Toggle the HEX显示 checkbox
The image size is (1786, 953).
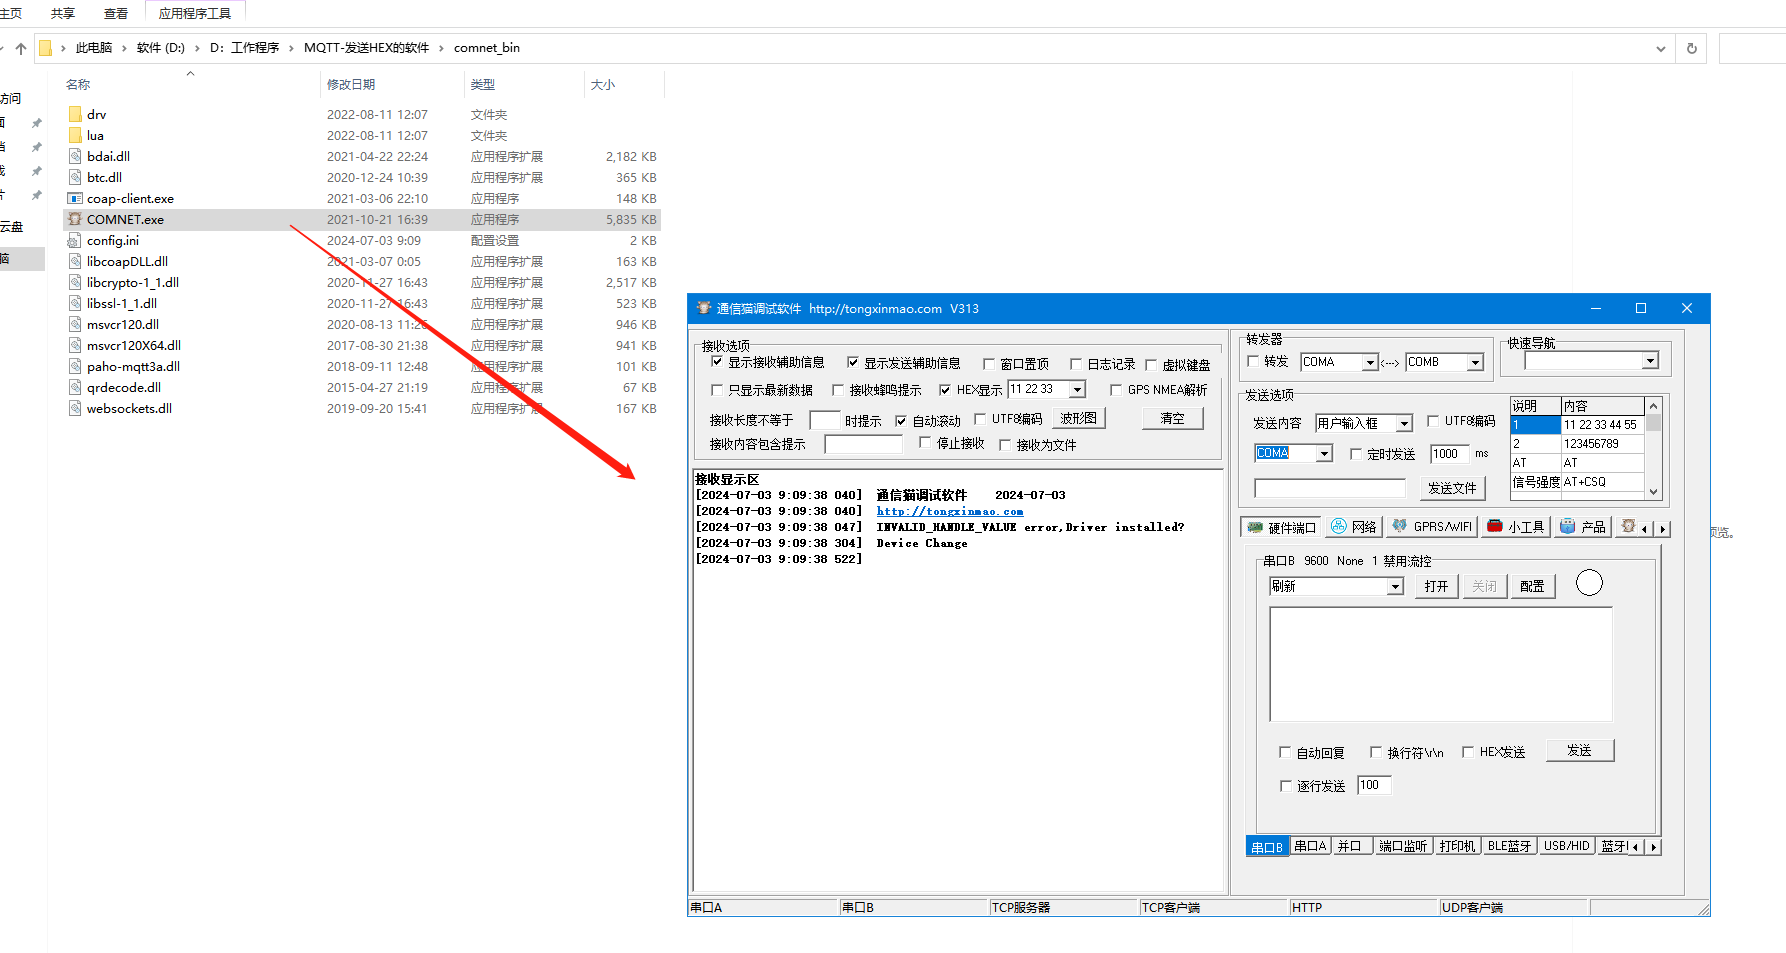[945, 390]
